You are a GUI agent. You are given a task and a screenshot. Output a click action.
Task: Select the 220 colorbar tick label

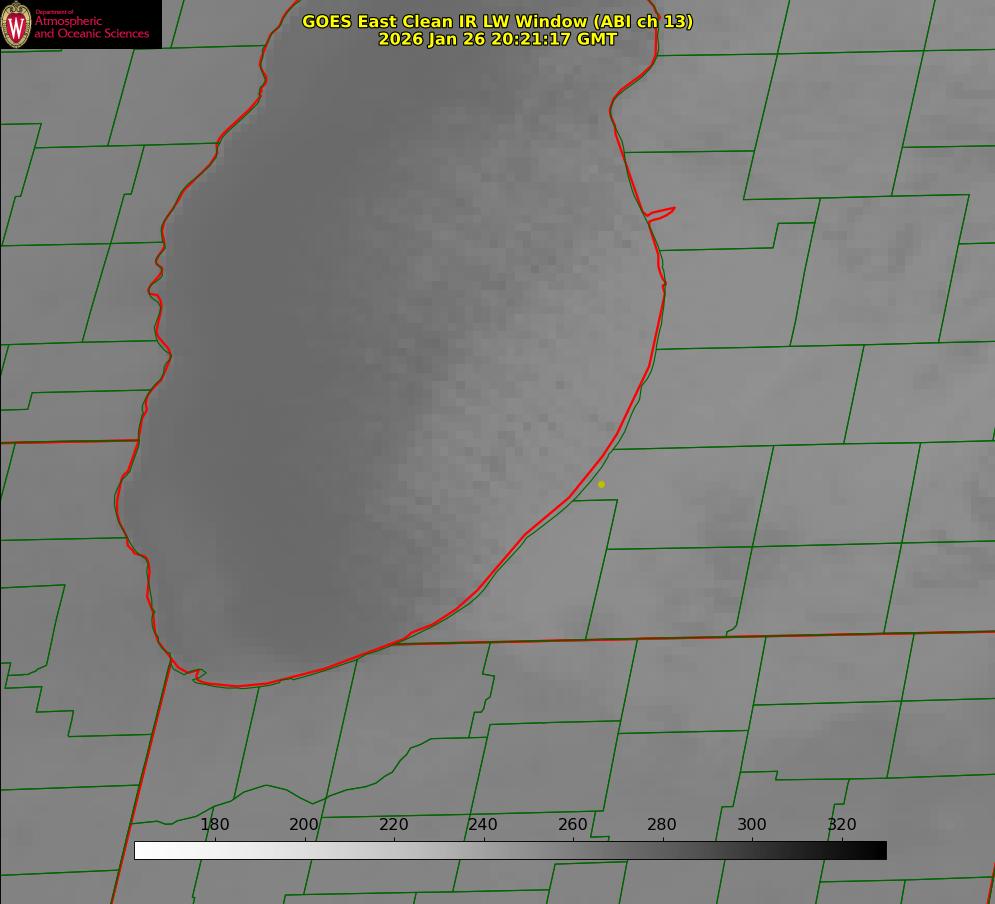394,825
